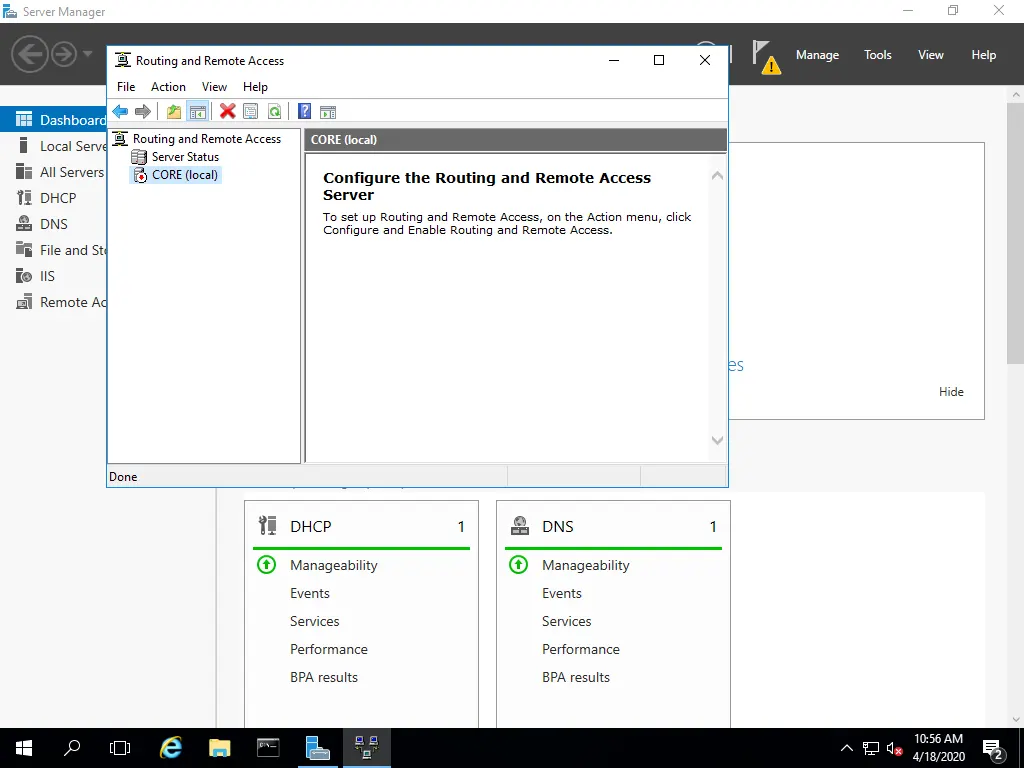Select the DHCP icon in the Server Manager sidebar
The image size is (1024, 768).
(x=24, y=198)
